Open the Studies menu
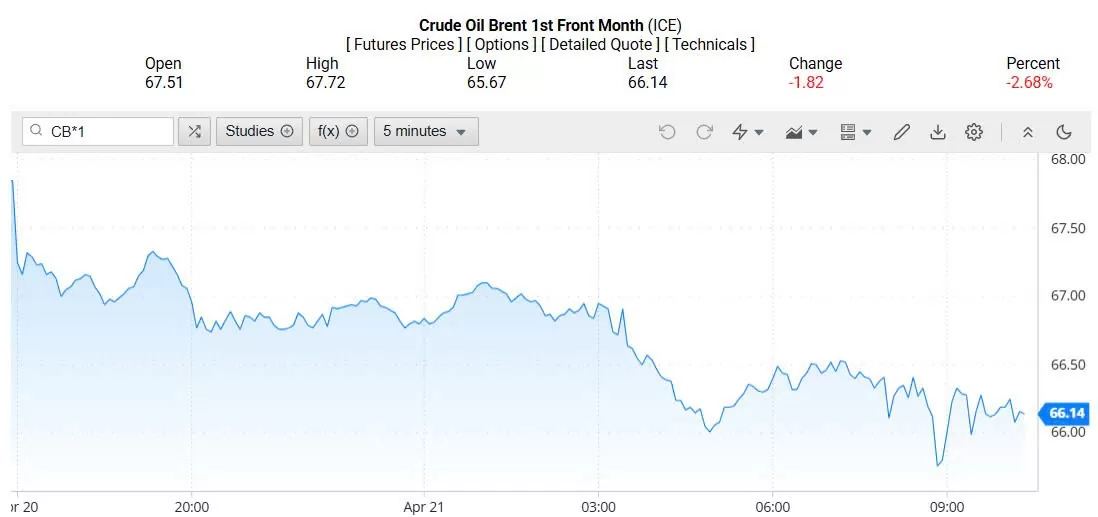This screenshot has width=1098, height=517. [x=259, y=131]
